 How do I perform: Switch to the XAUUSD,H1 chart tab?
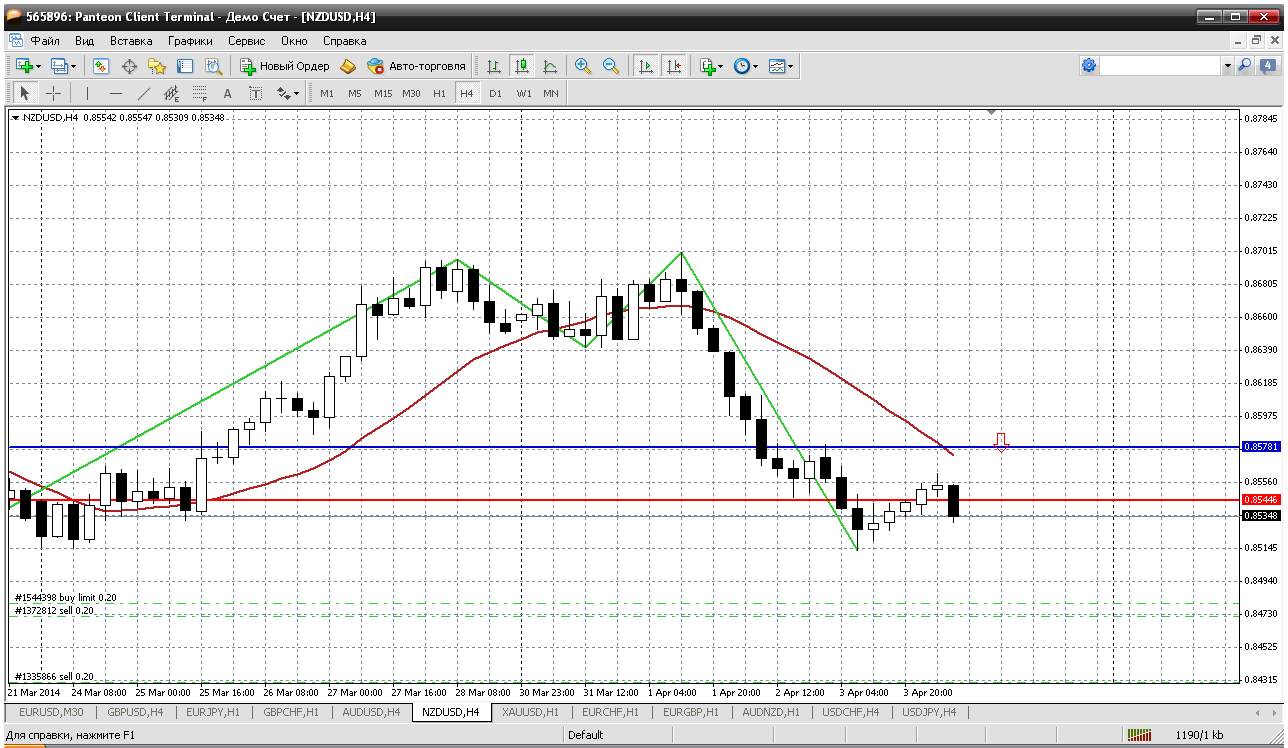click(x=533, y=712)
